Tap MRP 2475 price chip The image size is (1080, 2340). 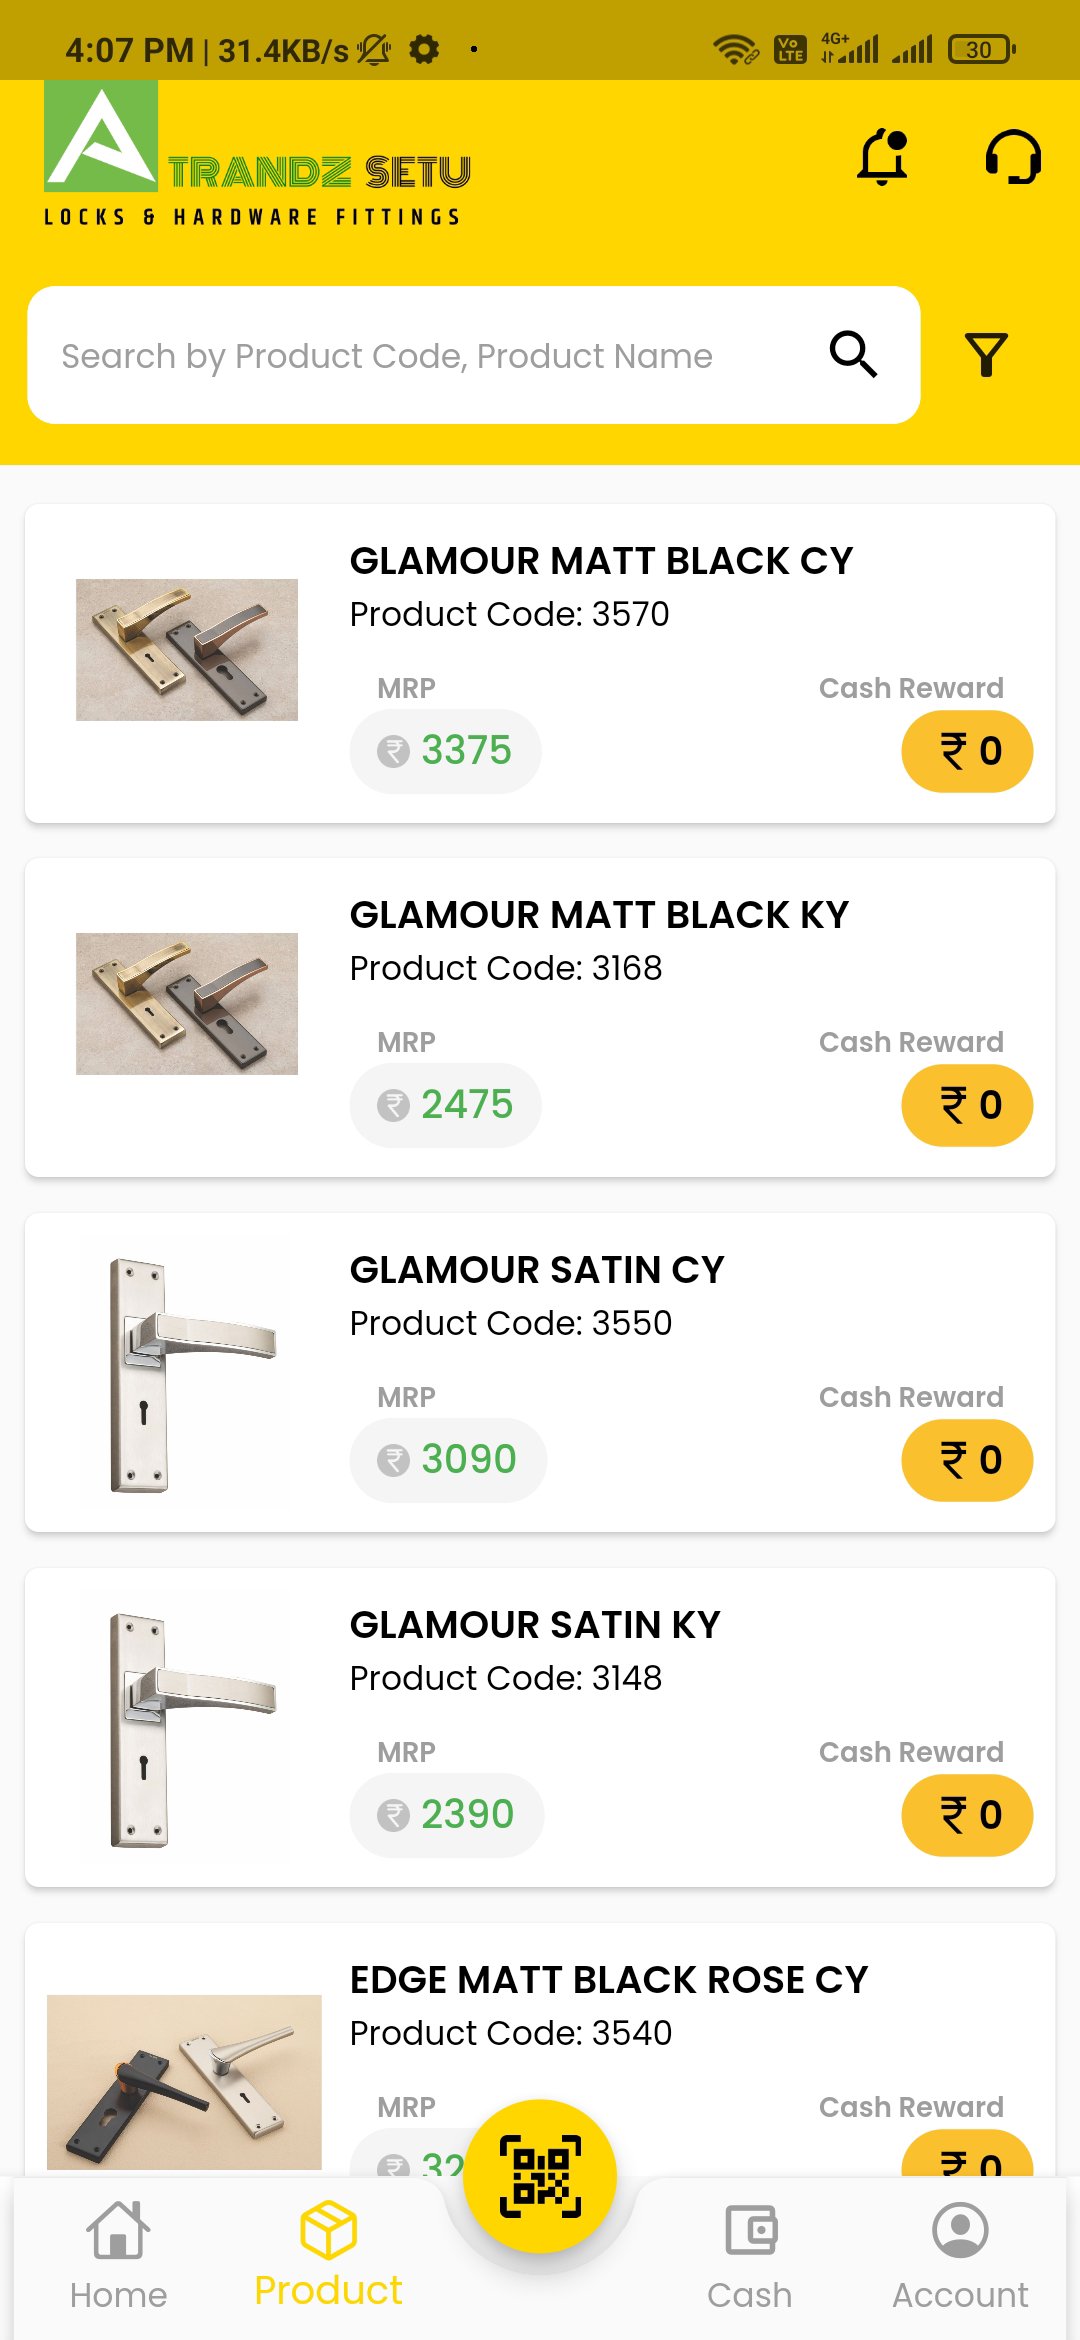point(445,1105)
